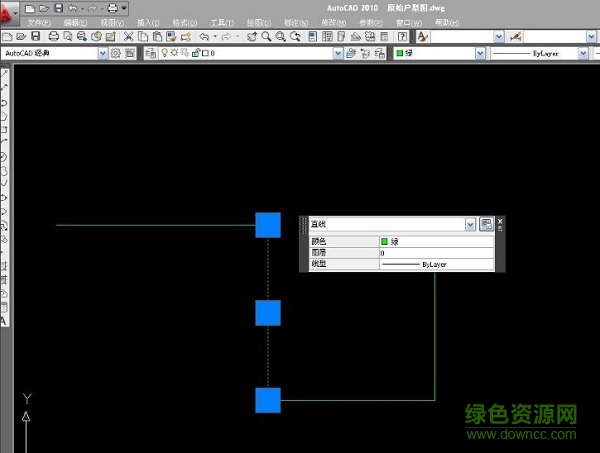Expand the AutoCAD 经典 workspace dropdown
The width and height of the screenshot is (600, 453).
[103, 53]
